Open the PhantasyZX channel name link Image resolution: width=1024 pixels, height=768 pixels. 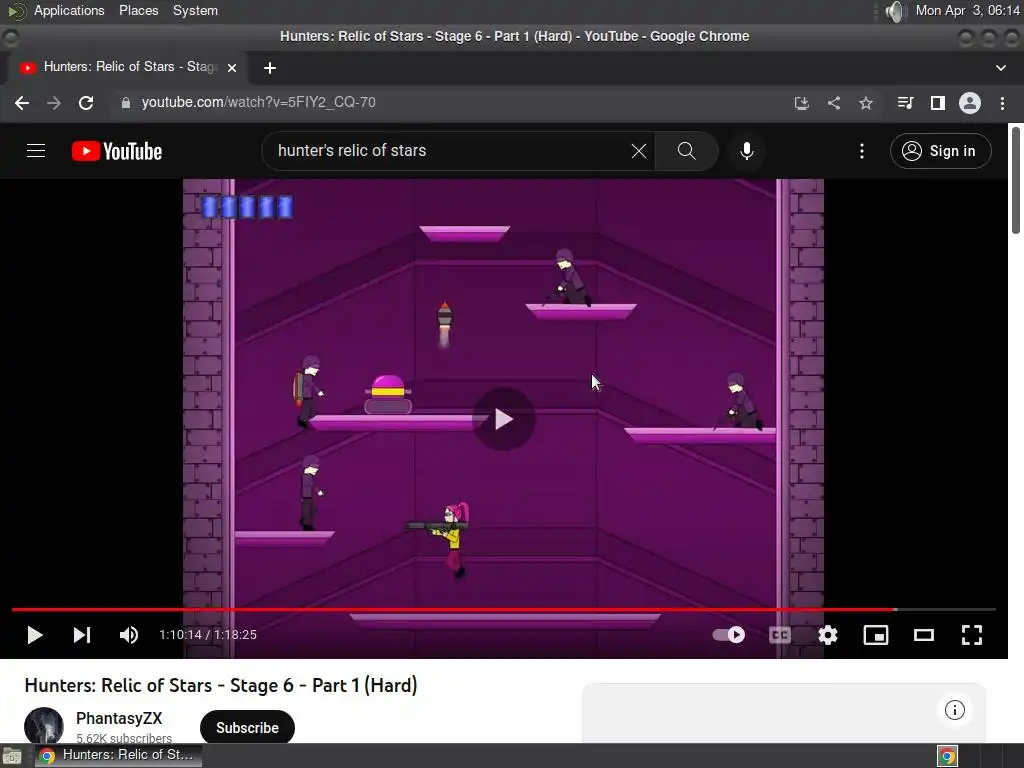coord(119,718)
